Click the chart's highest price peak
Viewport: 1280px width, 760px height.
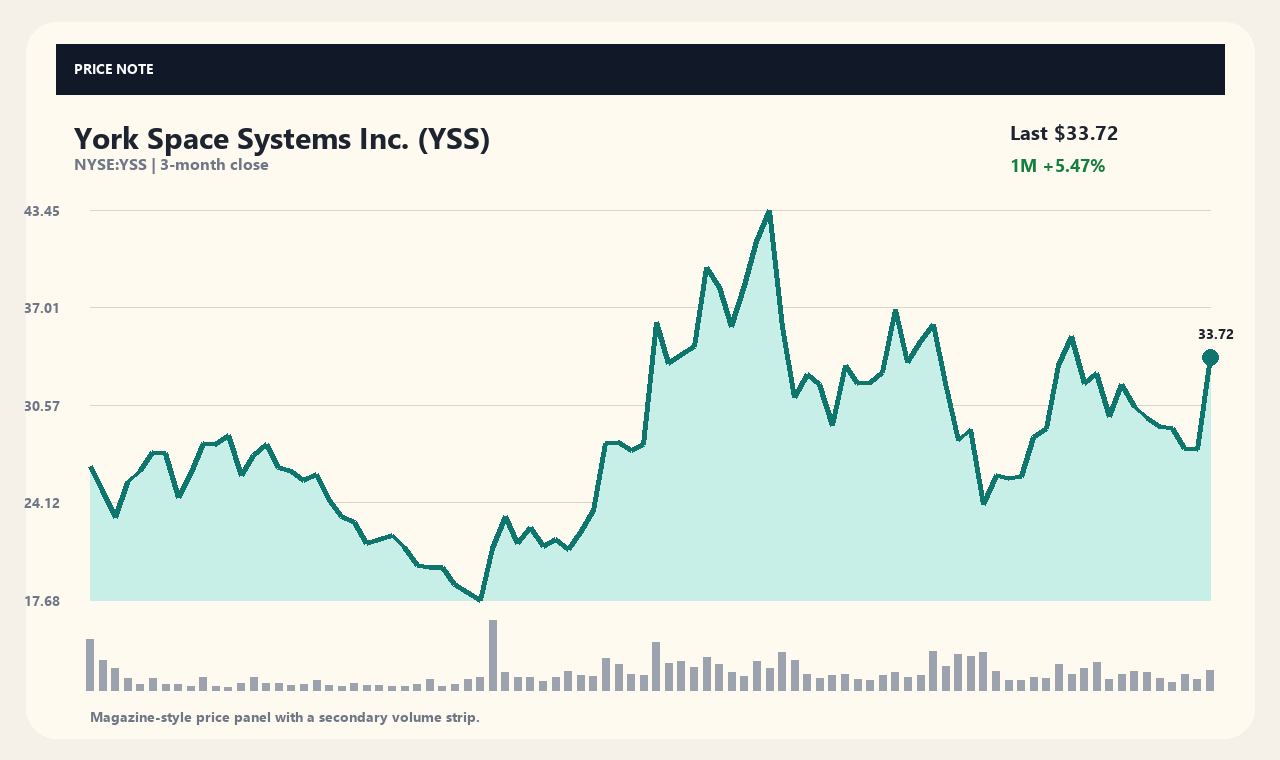point(769,211)
